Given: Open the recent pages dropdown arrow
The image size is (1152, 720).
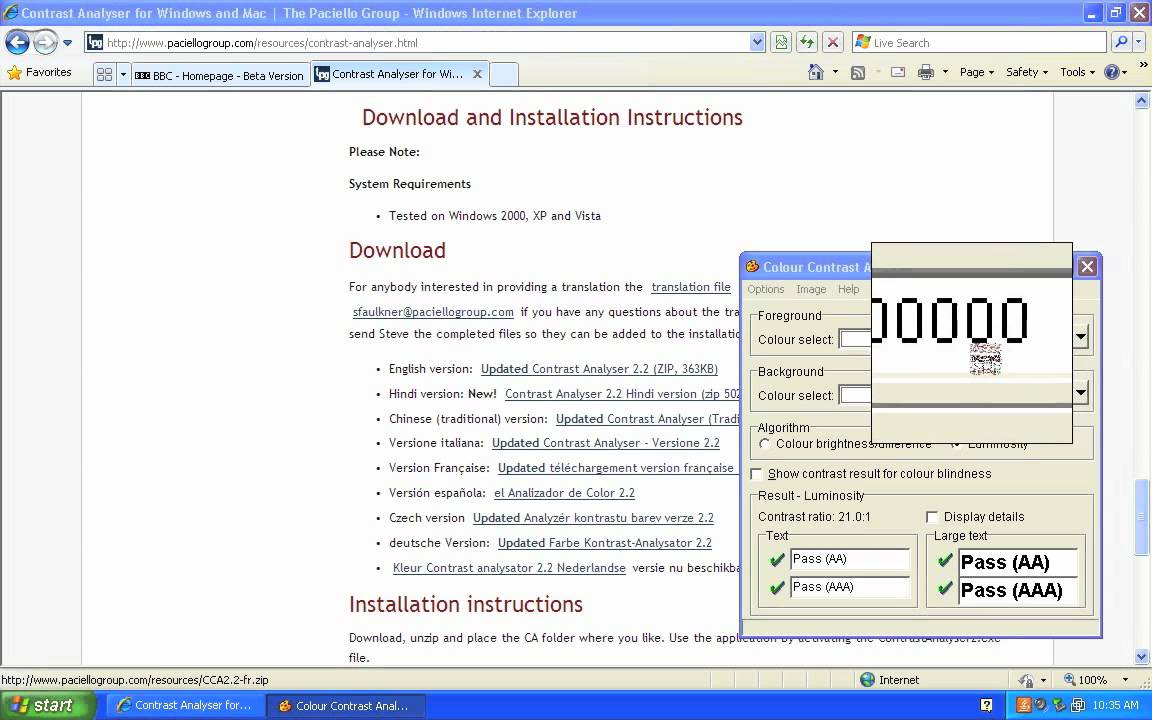Looking at the screenshot, I should click(x=68, y=43).
